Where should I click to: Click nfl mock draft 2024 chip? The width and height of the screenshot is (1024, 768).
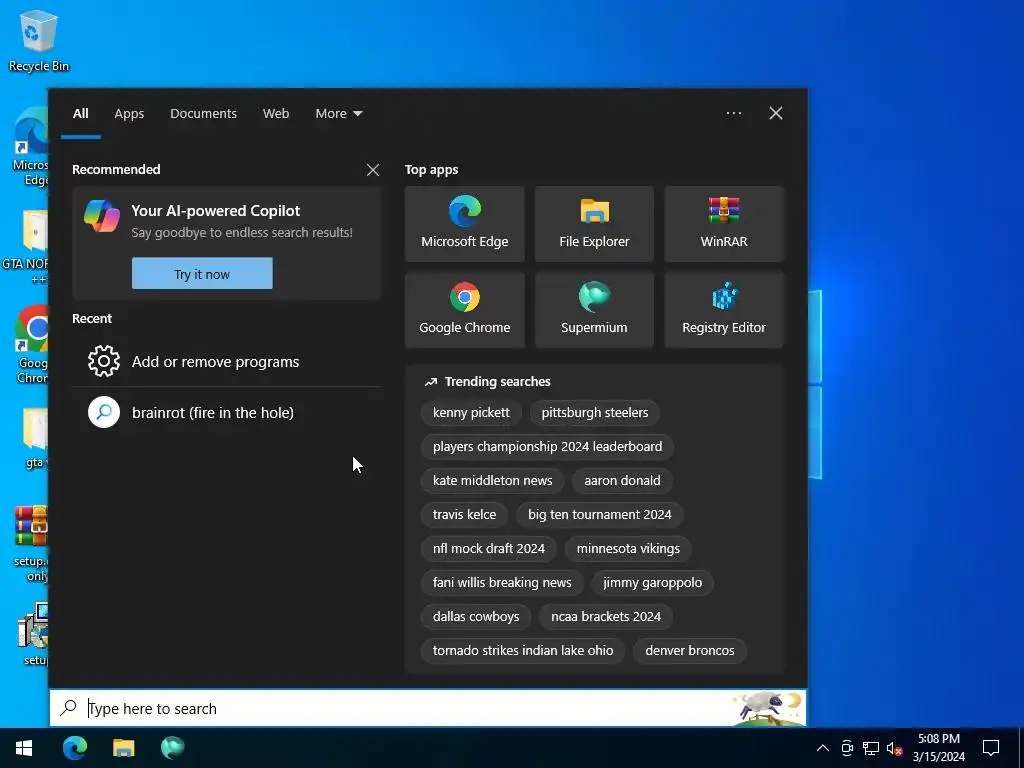488,548
